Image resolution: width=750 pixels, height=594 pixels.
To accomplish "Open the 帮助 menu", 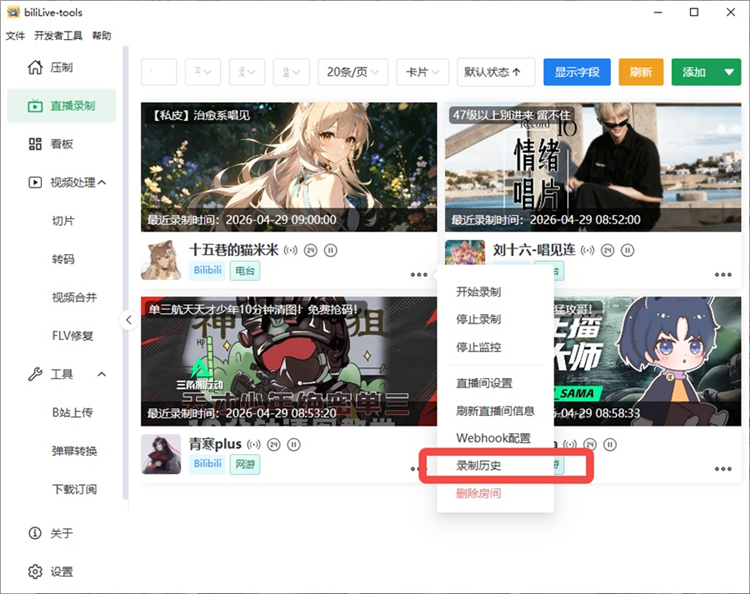I will tap(101, 36).
